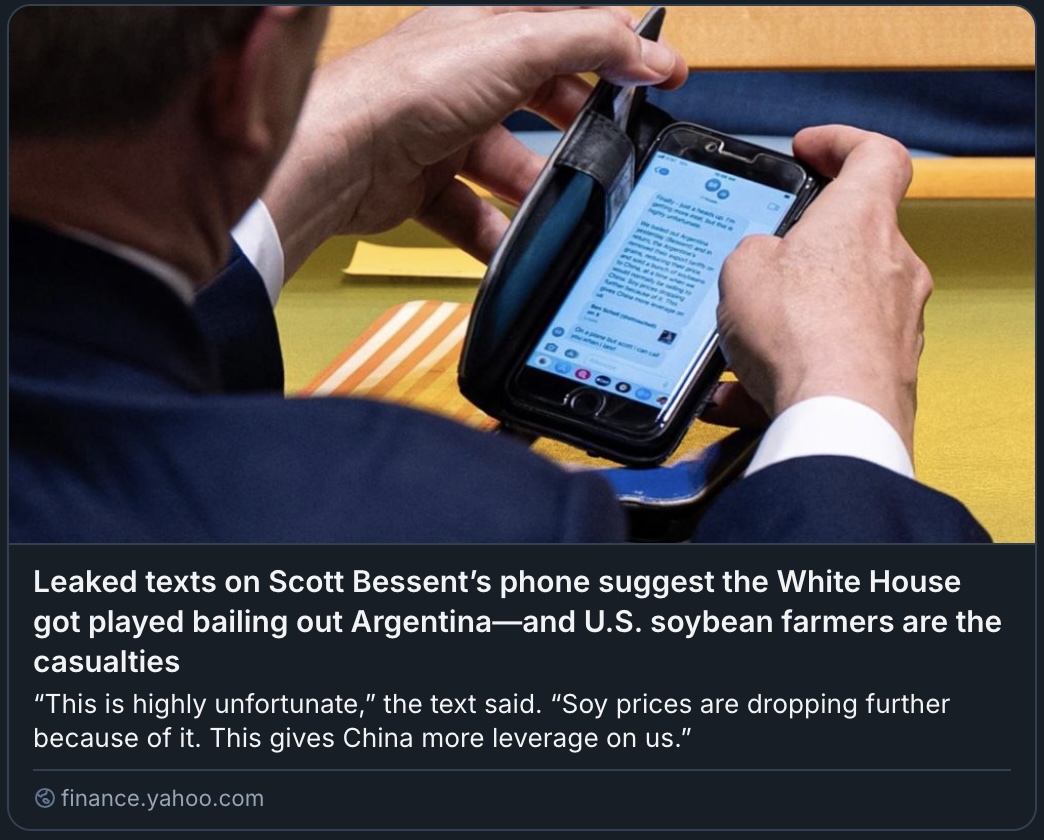Tap the video call icon in the phone's chat header

pyautogui.click(x=773, y=207)
